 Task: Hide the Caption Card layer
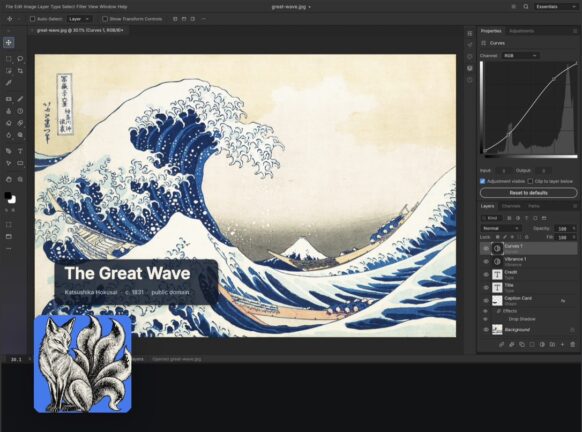coord(485,301)
